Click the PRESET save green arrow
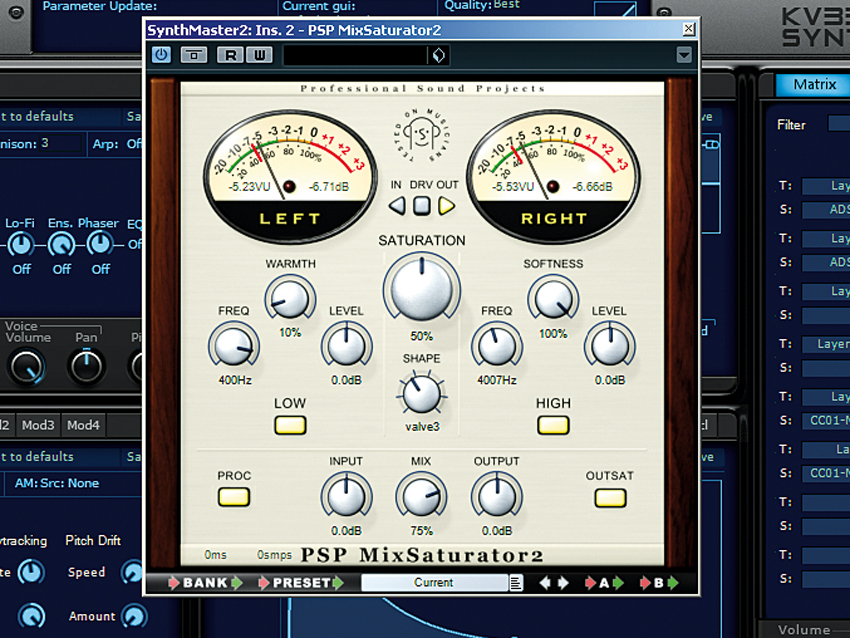 pyautogui.click(x=338, y=583)
